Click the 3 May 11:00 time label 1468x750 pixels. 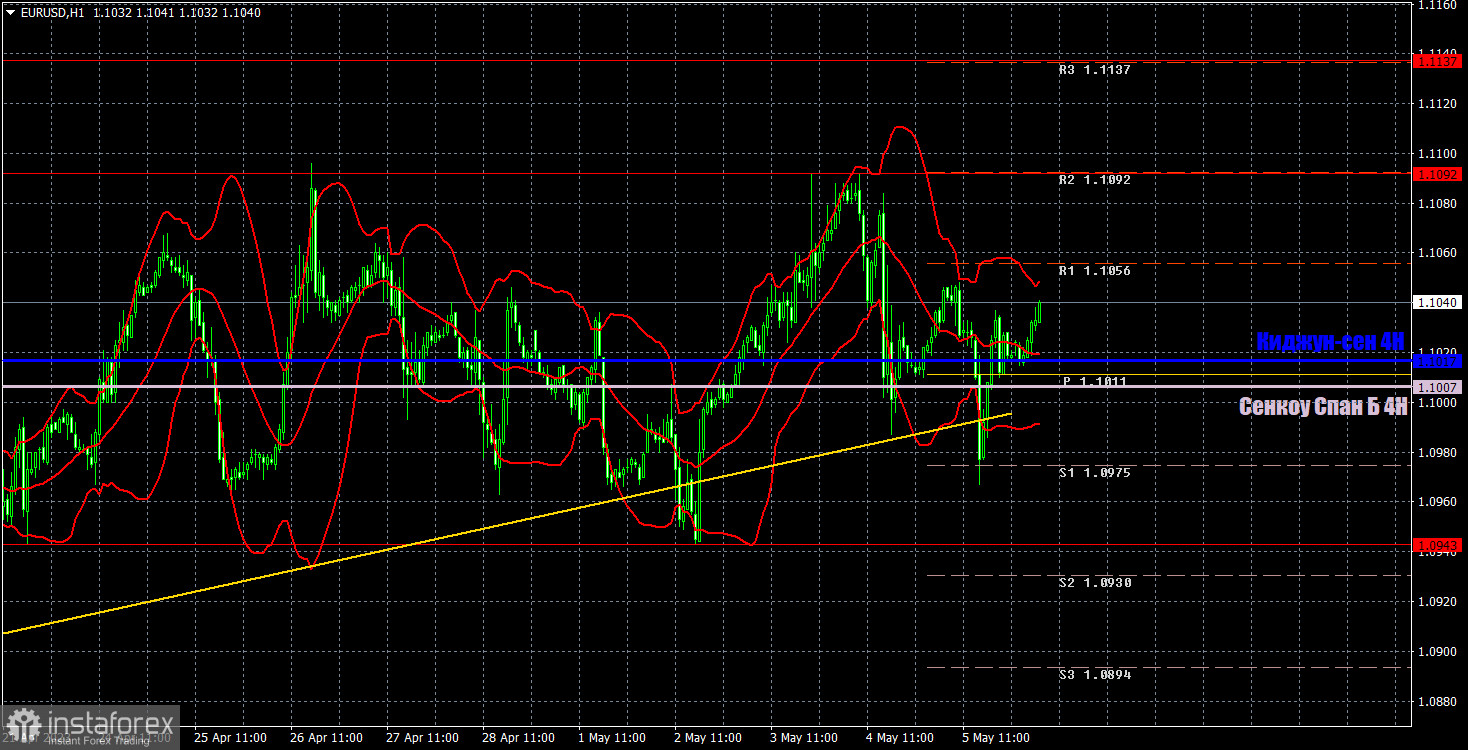[806, 738]
